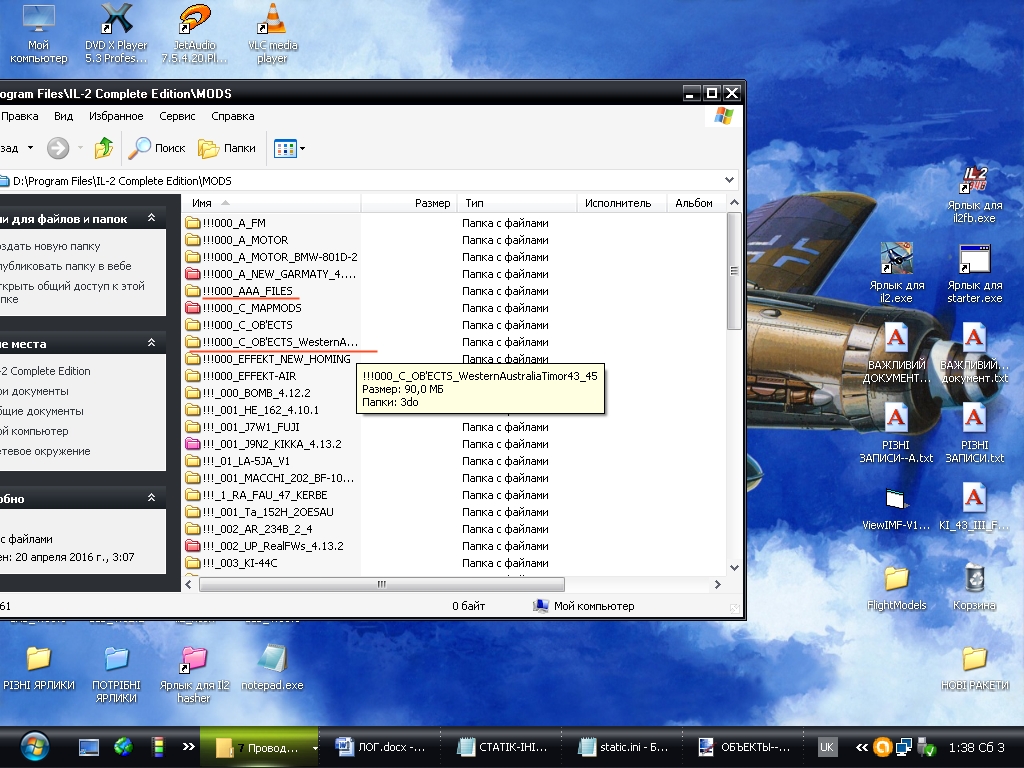Open the Избранное menu

116,116
